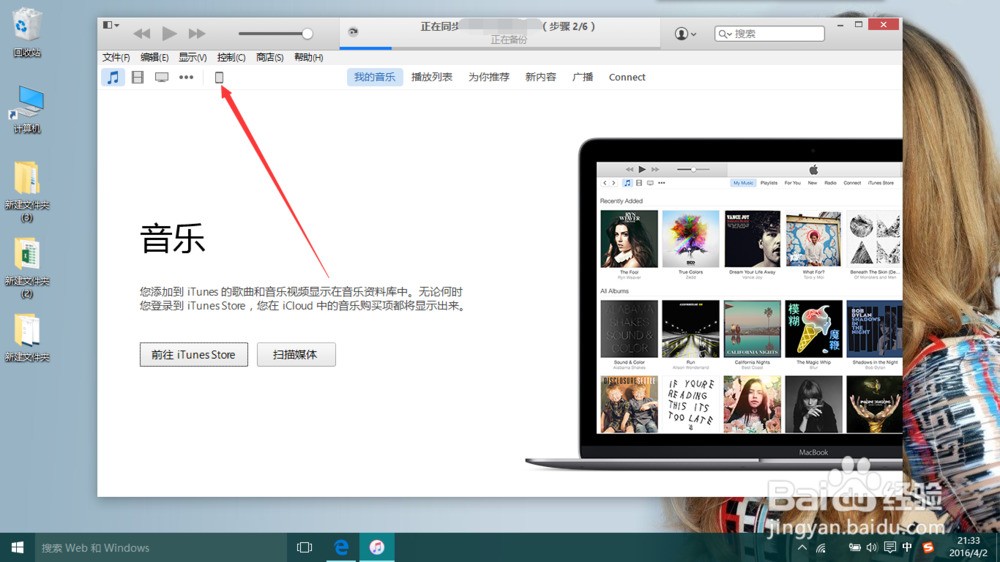Viewport: 1000px width, 562px height.
Task: Launch Microsoft Edge from taskbar
Action: point(341,547)
